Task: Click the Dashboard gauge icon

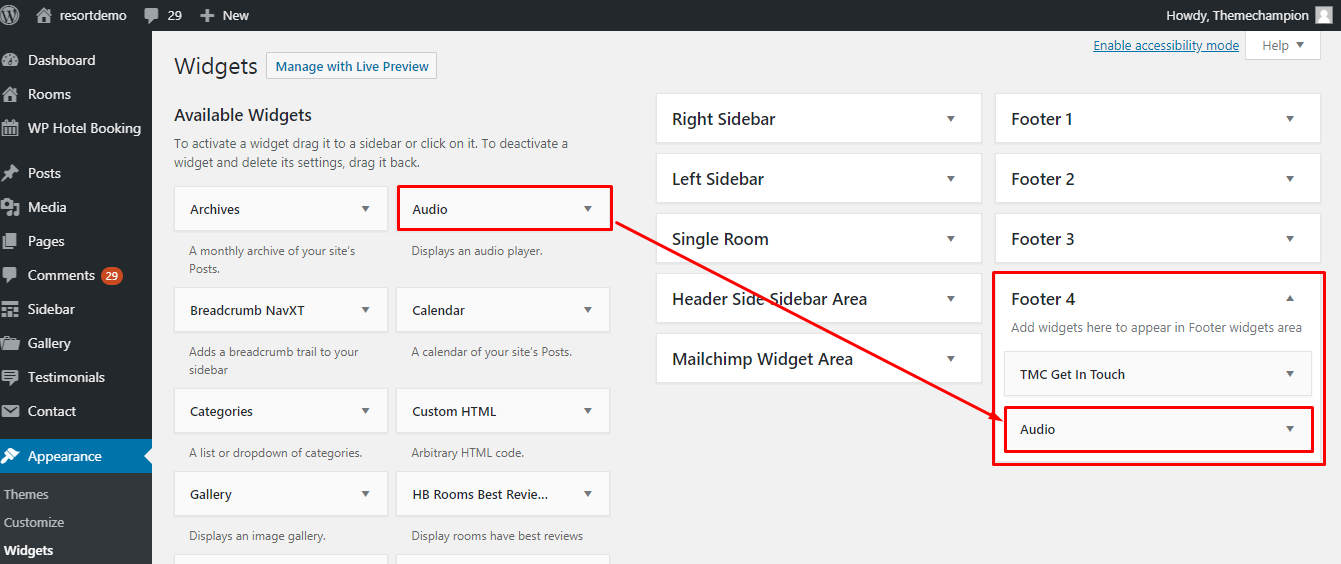Action: click(x=11, y=60)
